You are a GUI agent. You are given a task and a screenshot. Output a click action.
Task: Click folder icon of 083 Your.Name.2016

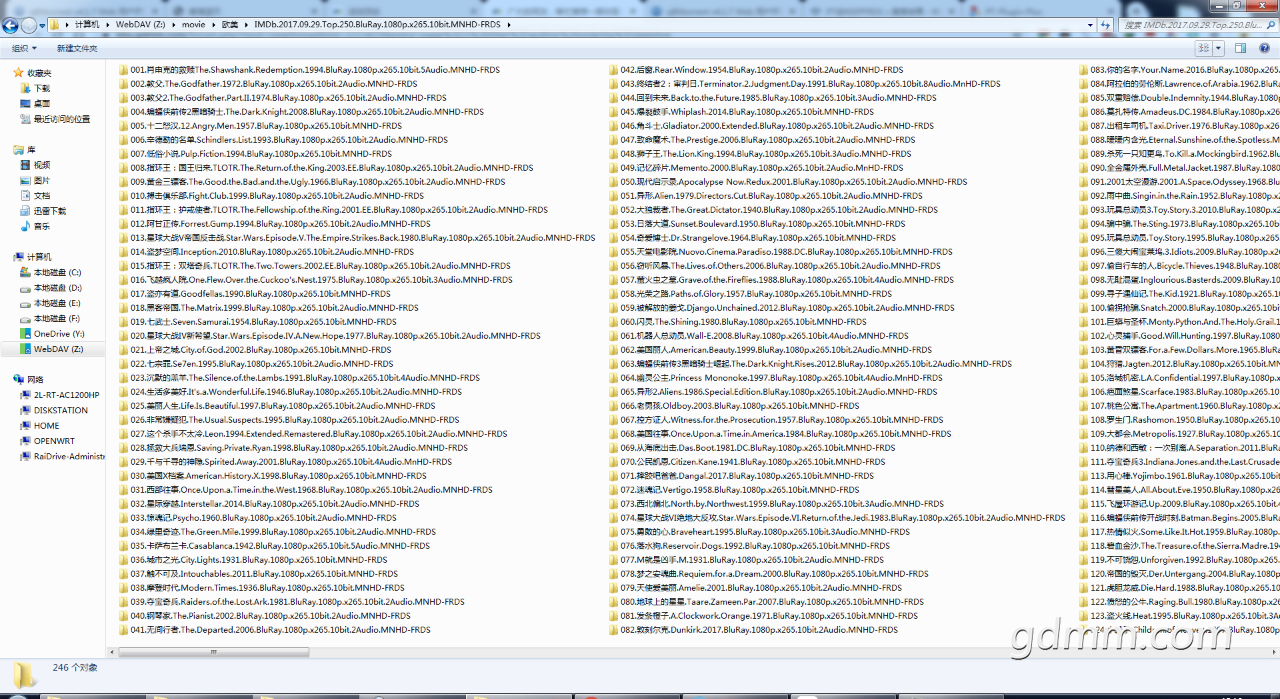1083,70
